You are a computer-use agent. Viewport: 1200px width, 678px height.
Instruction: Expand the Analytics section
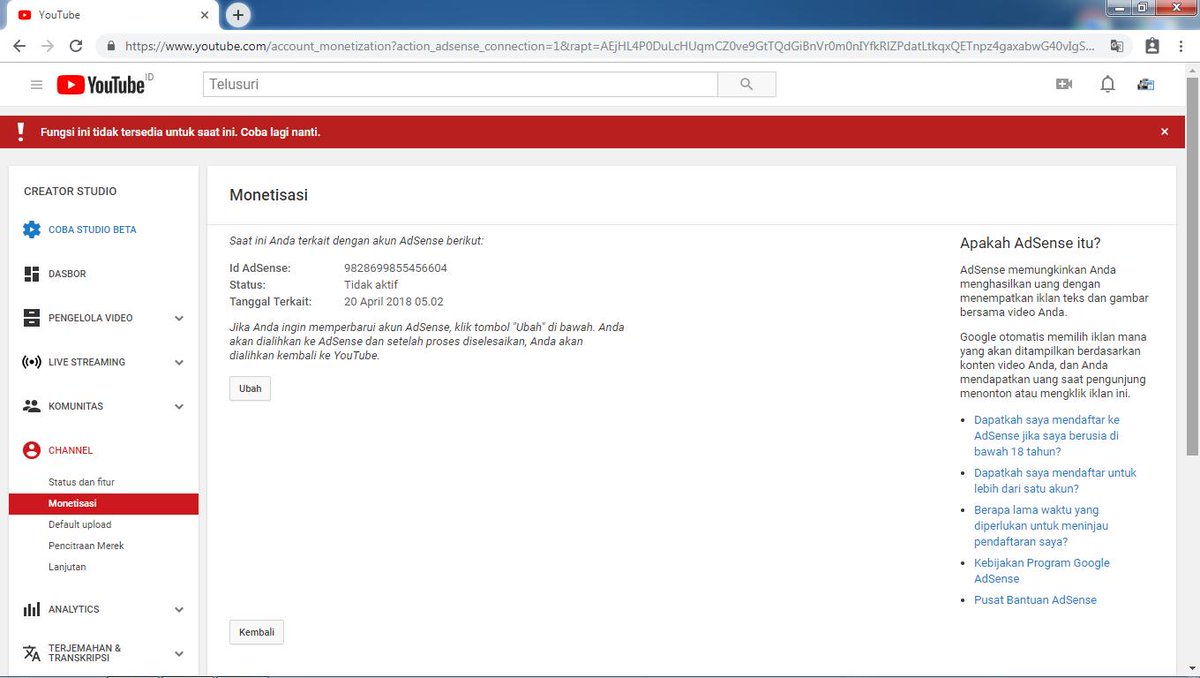pyautogui.click(x=179, y=609)
